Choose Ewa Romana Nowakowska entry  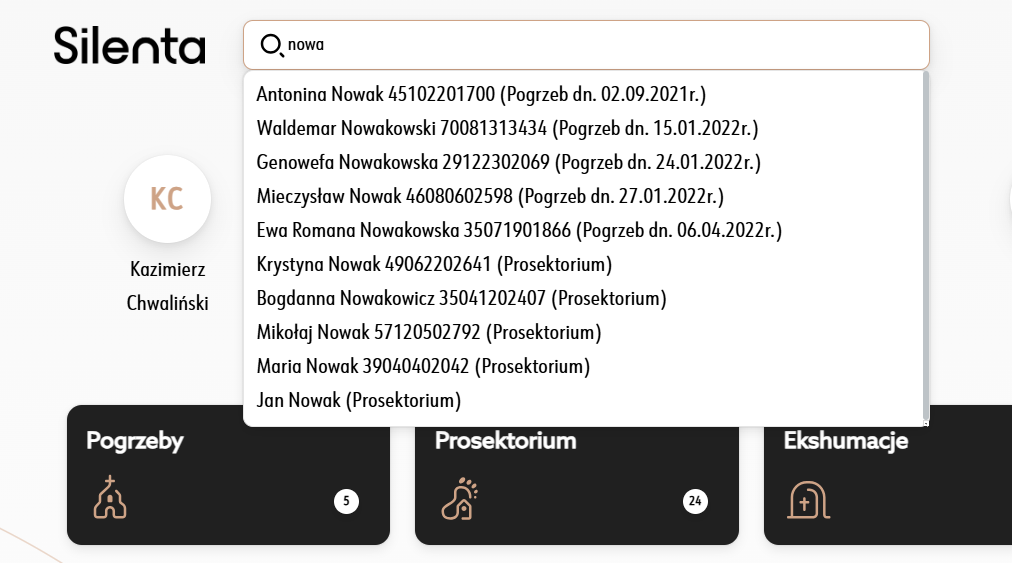coord(519,230)
